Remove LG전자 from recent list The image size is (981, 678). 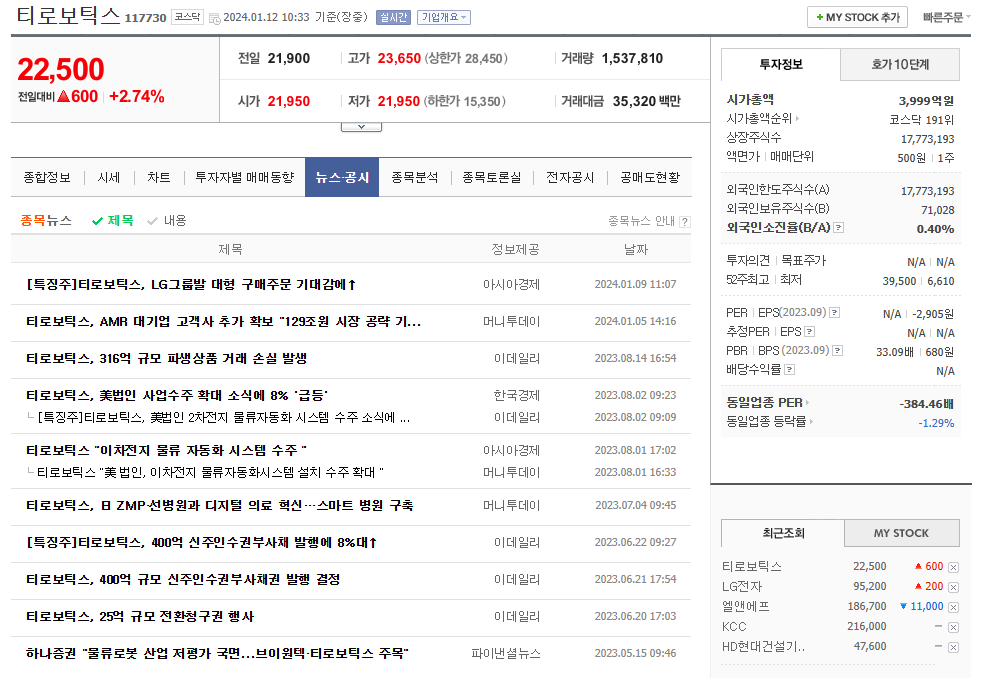tap(953, 587)
